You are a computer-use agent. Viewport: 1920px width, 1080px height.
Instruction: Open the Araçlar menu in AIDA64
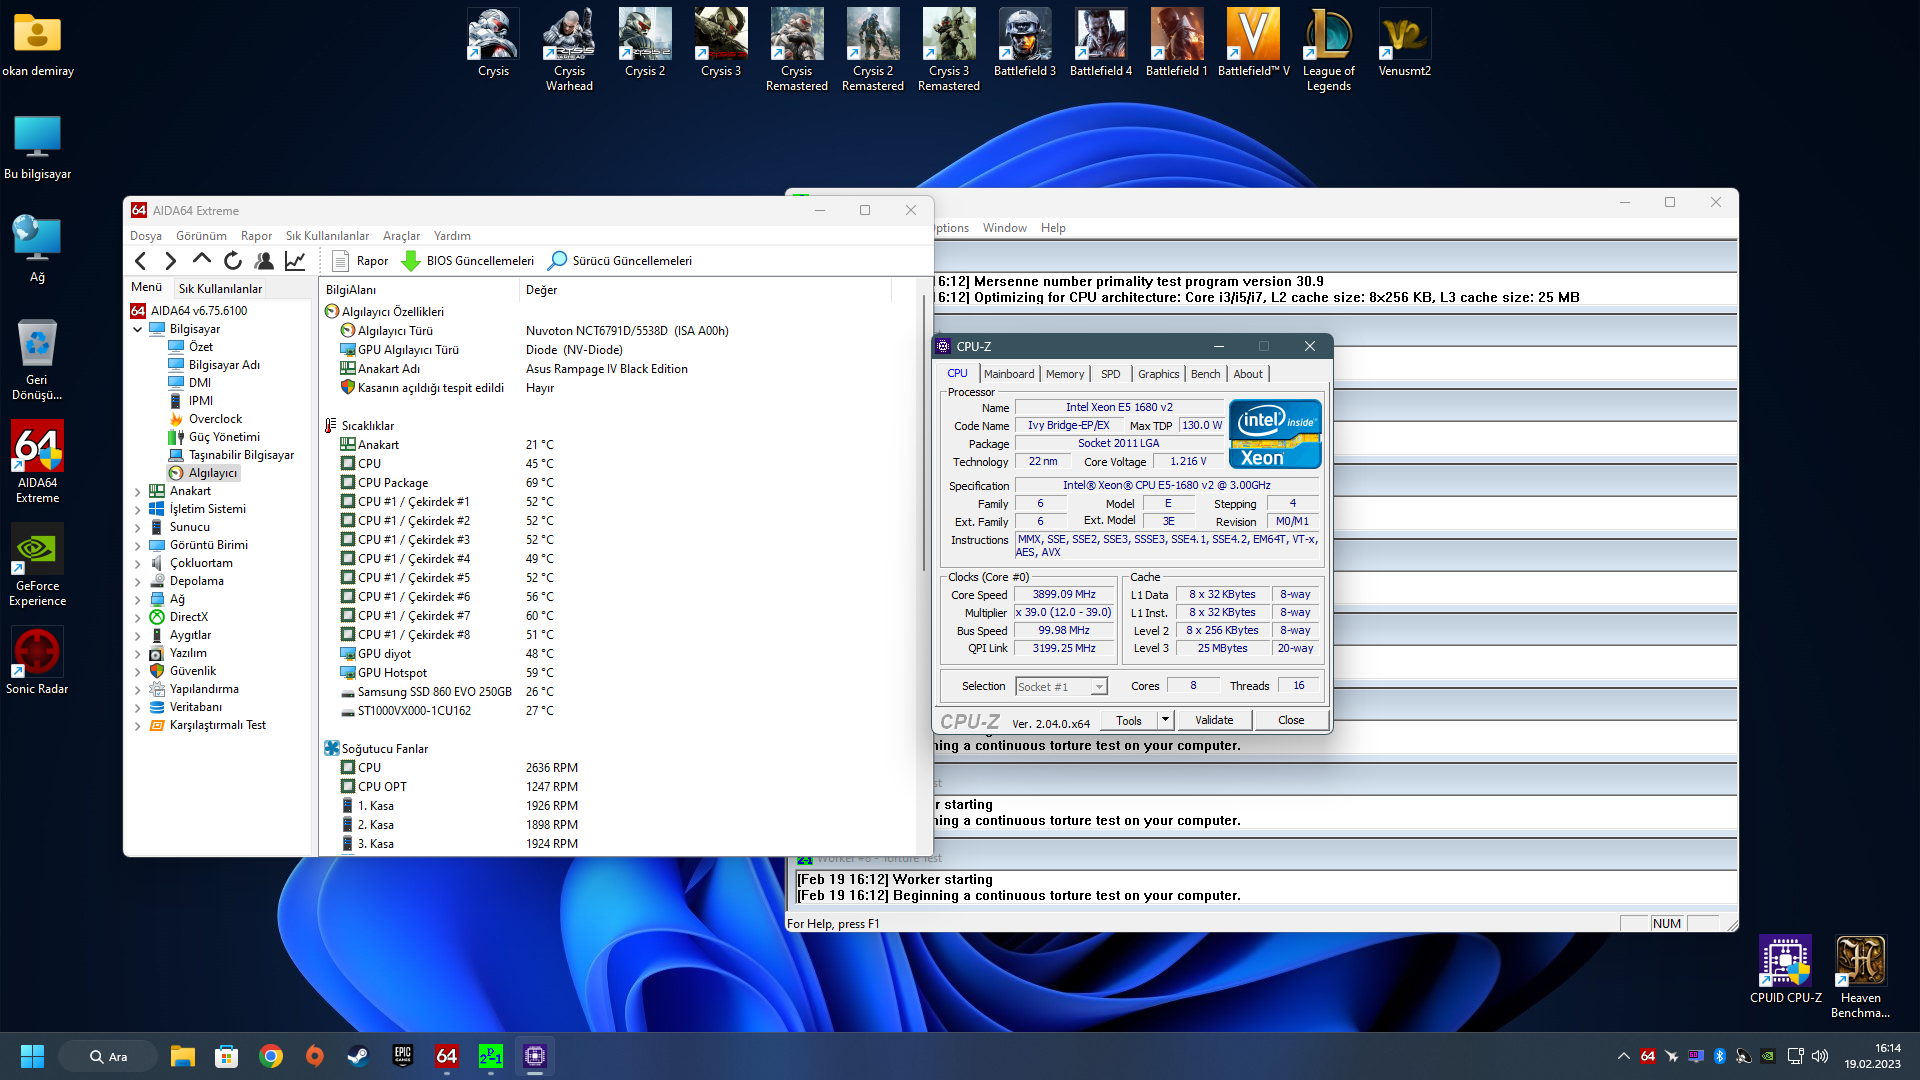[x=401, y=236]
